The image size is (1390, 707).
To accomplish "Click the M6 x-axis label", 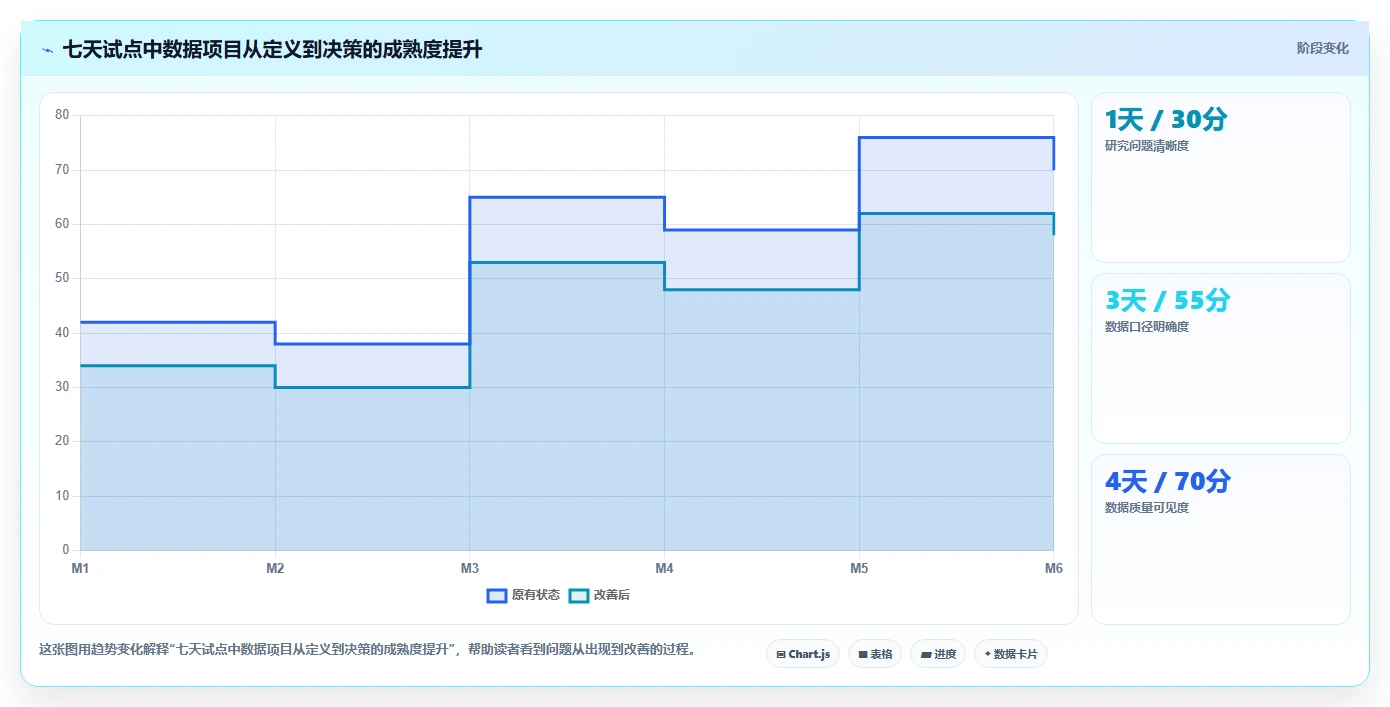I will [1053, 568].
